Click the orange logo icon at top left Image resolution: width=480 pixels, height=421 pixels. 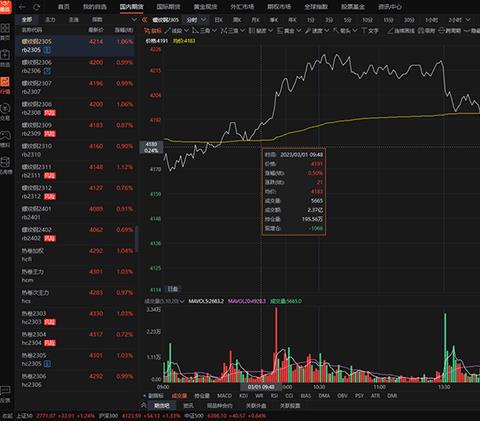5,7
